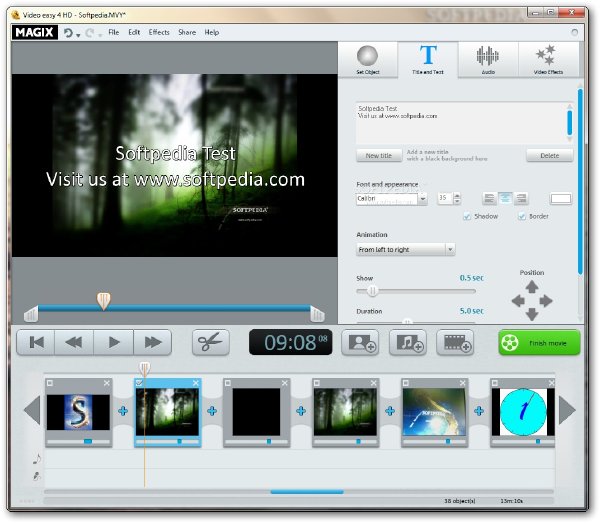Click the Show time slider handle
The width and height of the screenshot is (600, 523).
point(372,291)
